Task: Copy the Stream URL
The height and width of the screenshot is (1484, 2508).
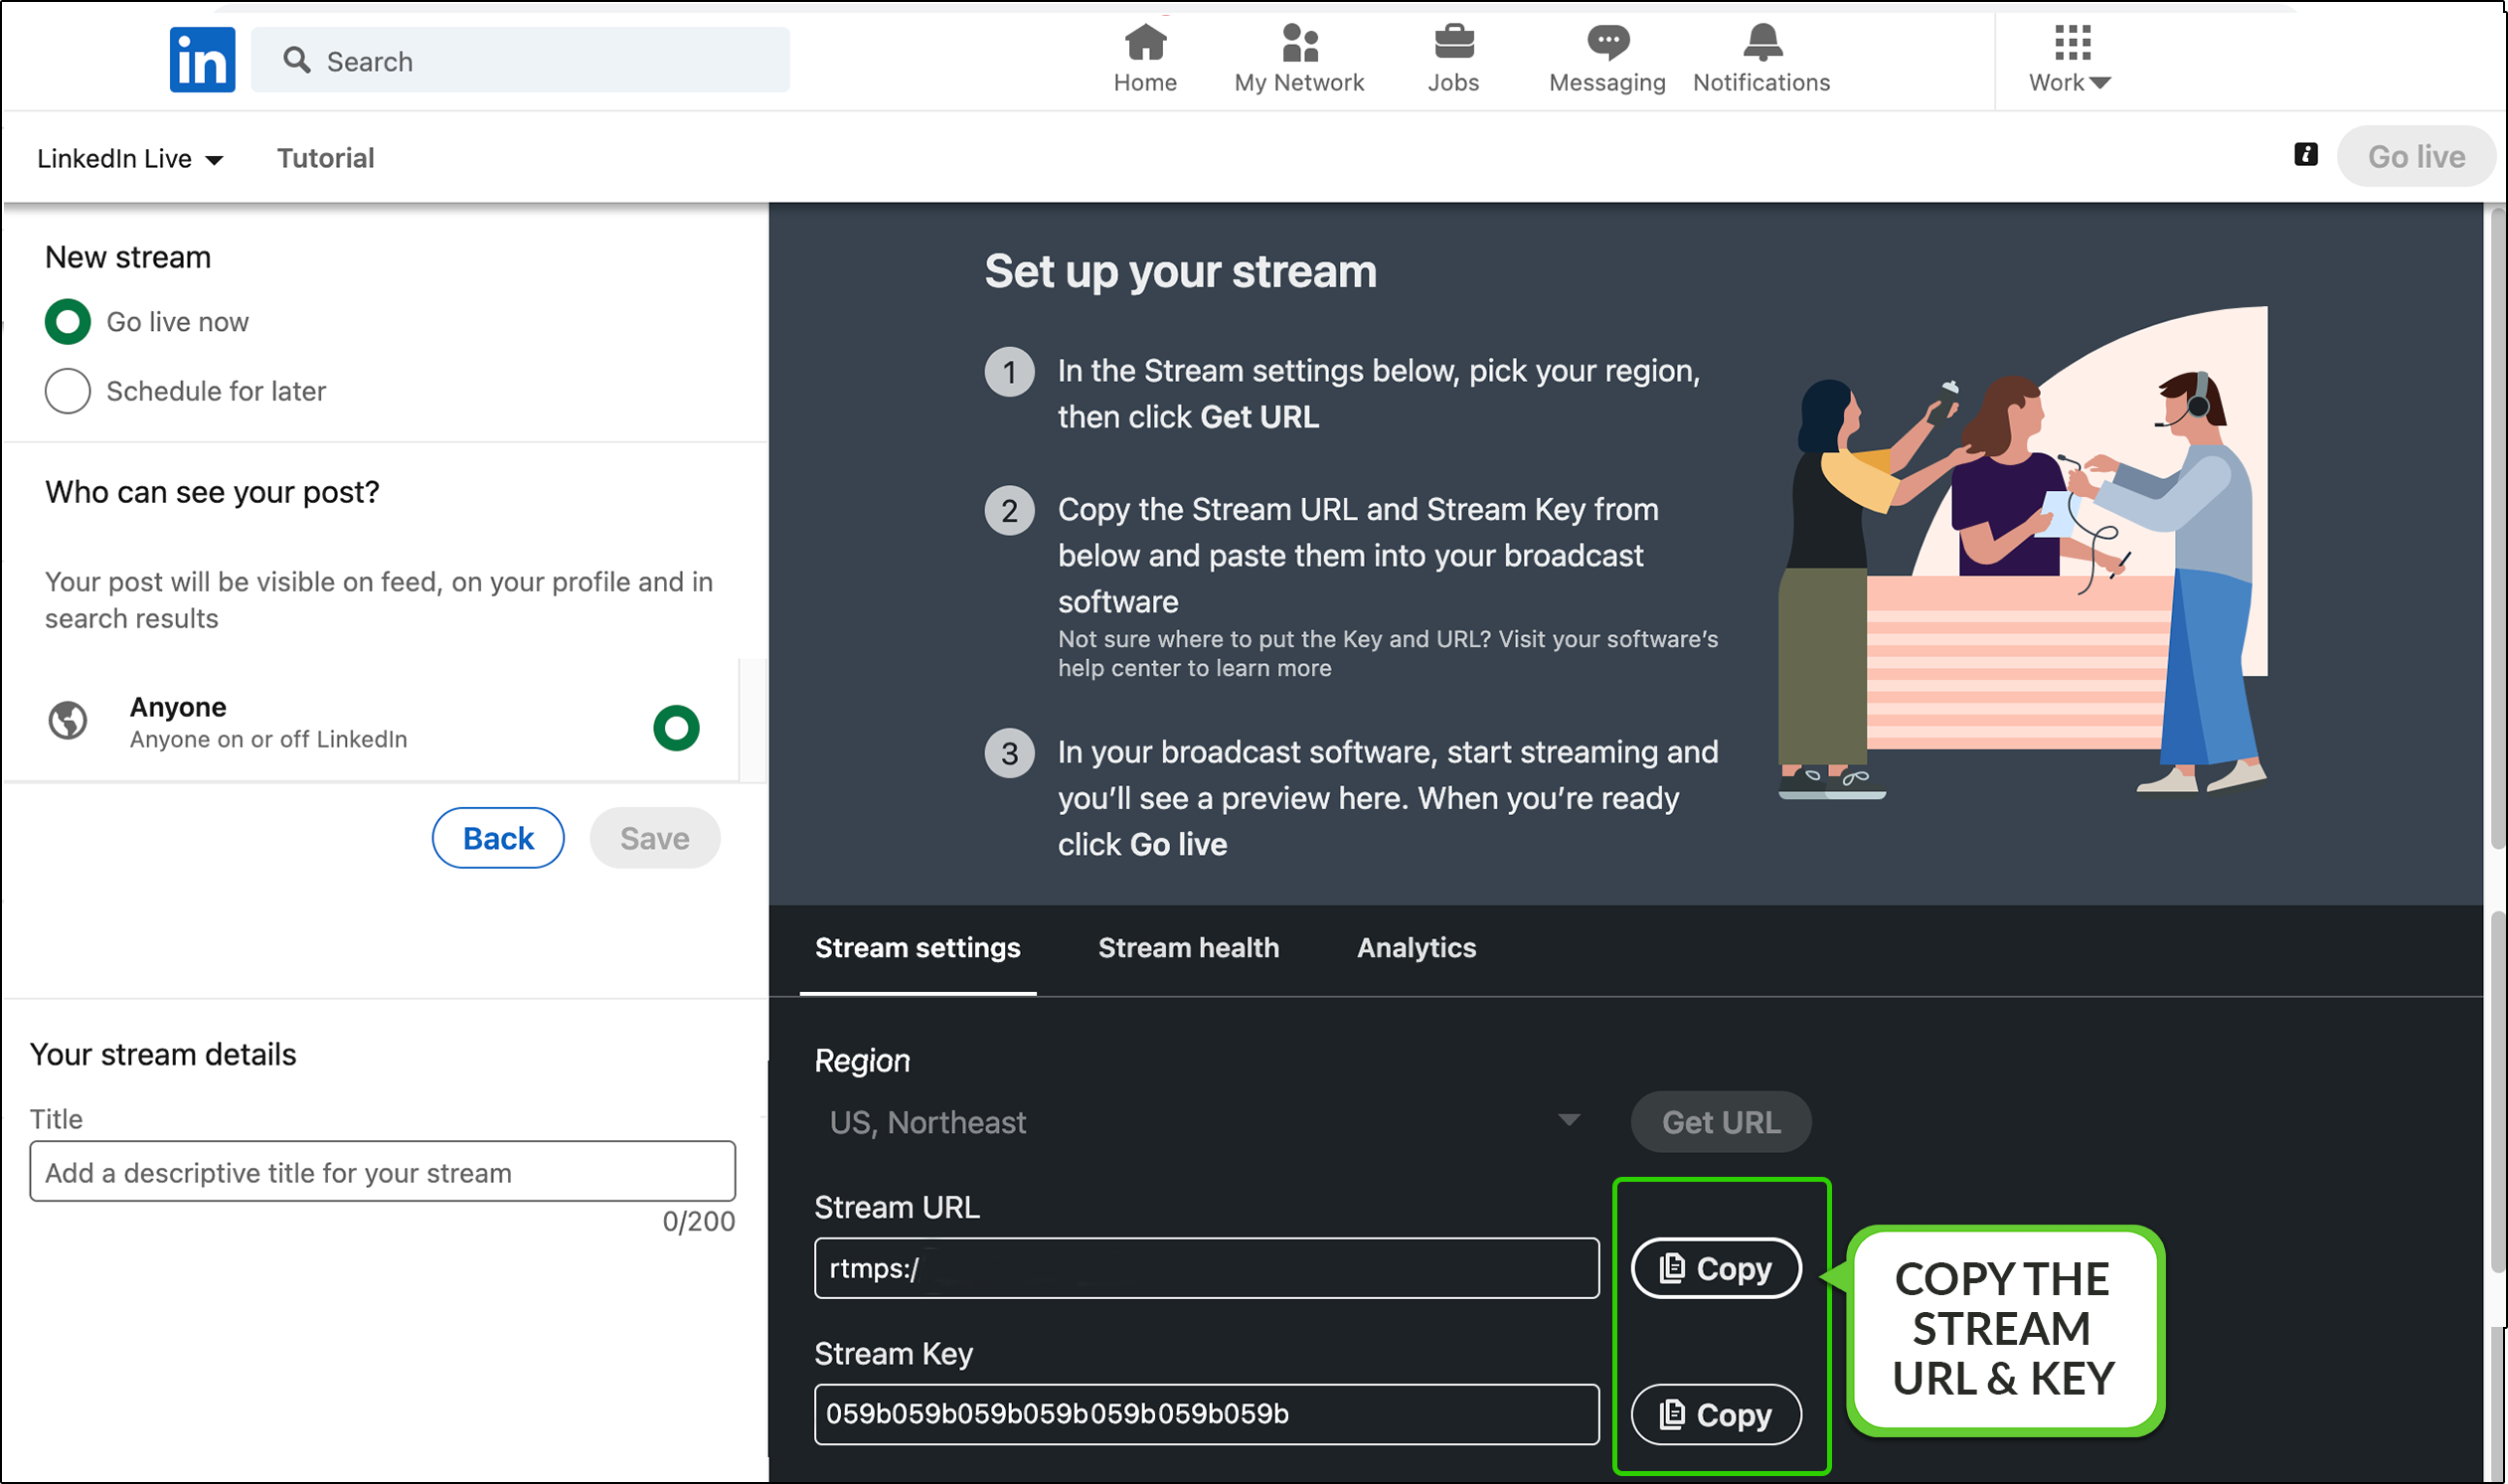Action: (1716, 1268)
